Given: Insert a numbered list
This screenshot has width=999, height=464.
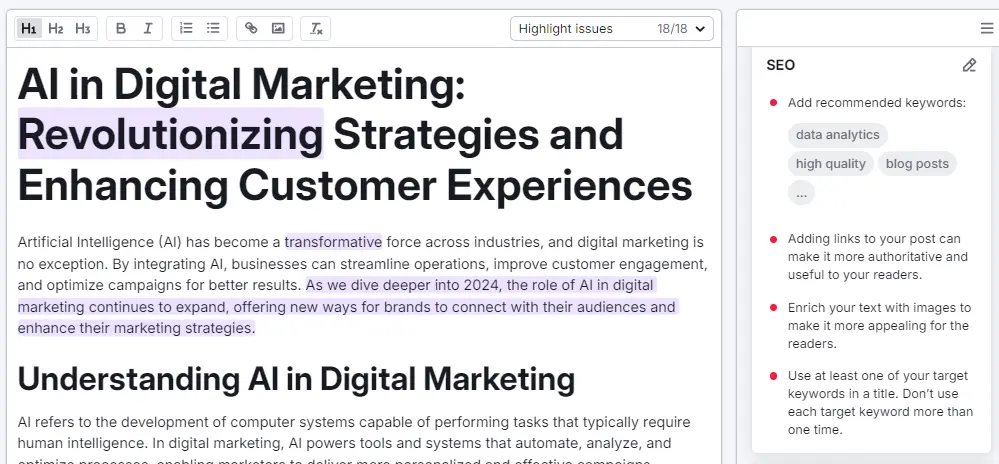Looking at the screenshot, I should click(186, 29).
